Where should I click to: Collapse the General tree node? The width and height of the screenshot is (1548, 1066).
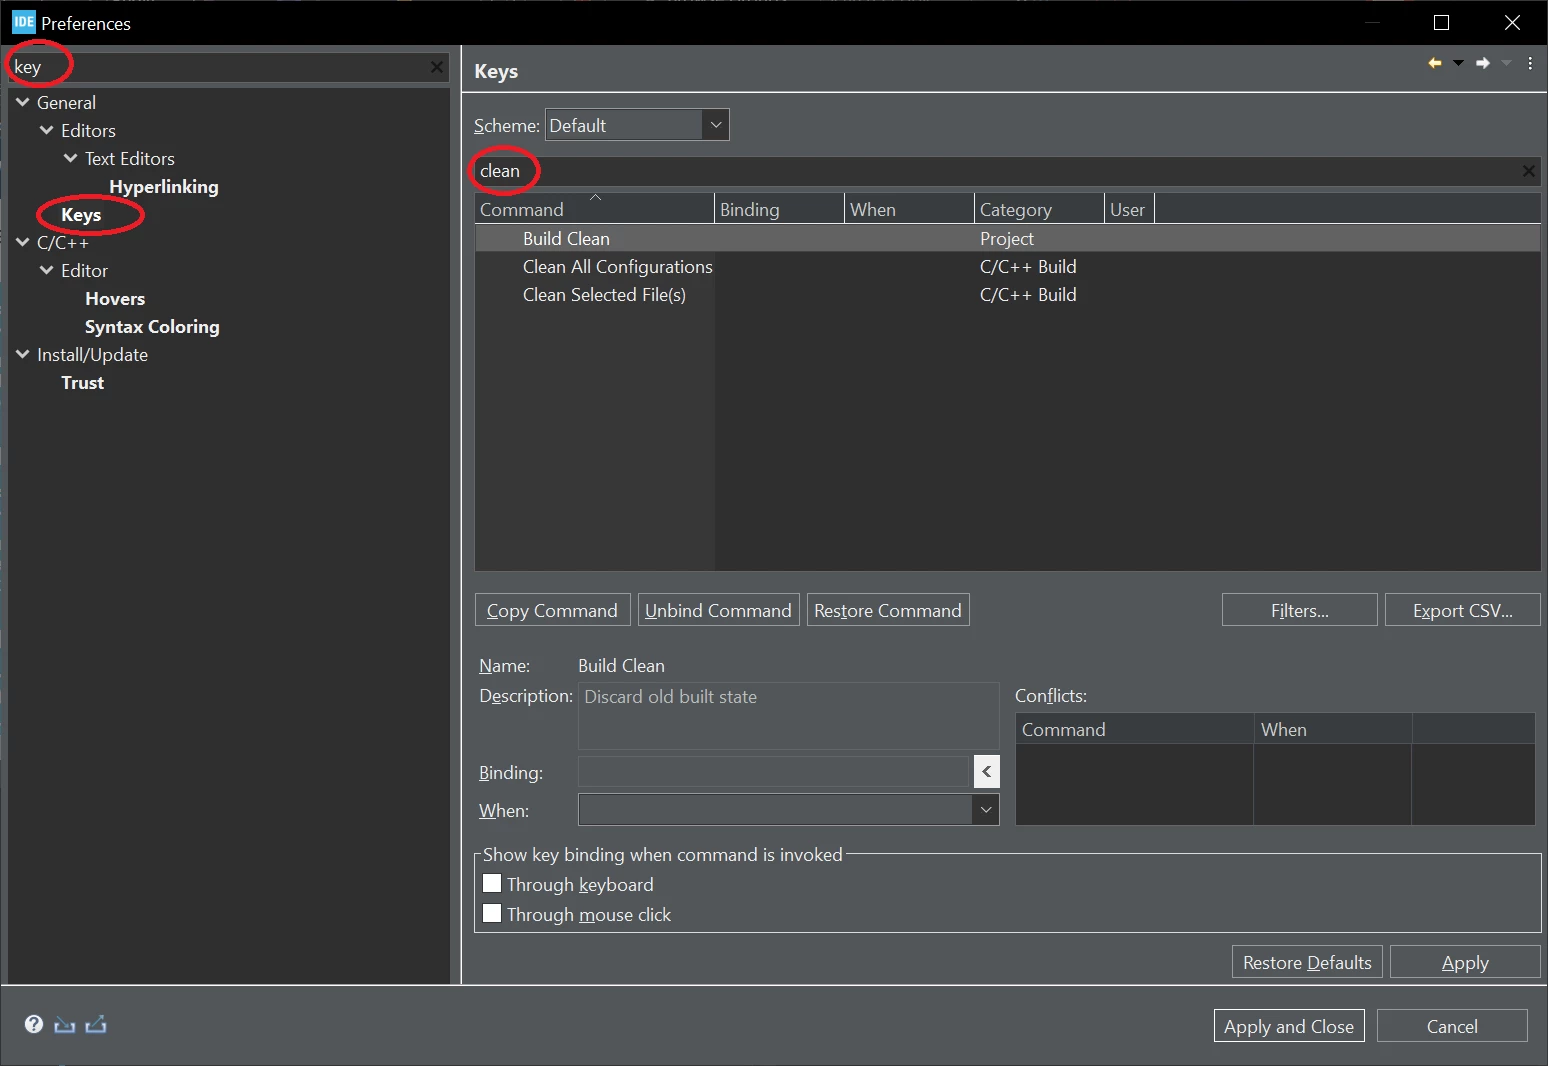[x=23, y=102]
